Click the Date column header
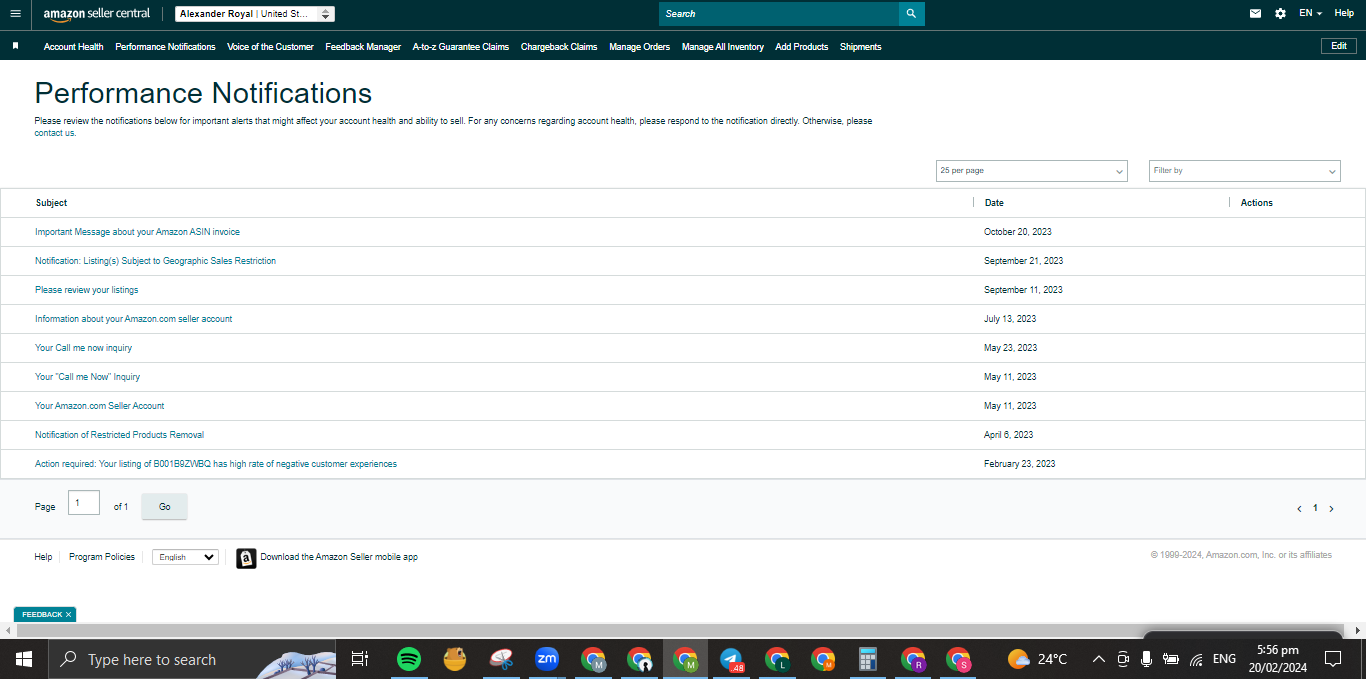 (x=994, y=203)
